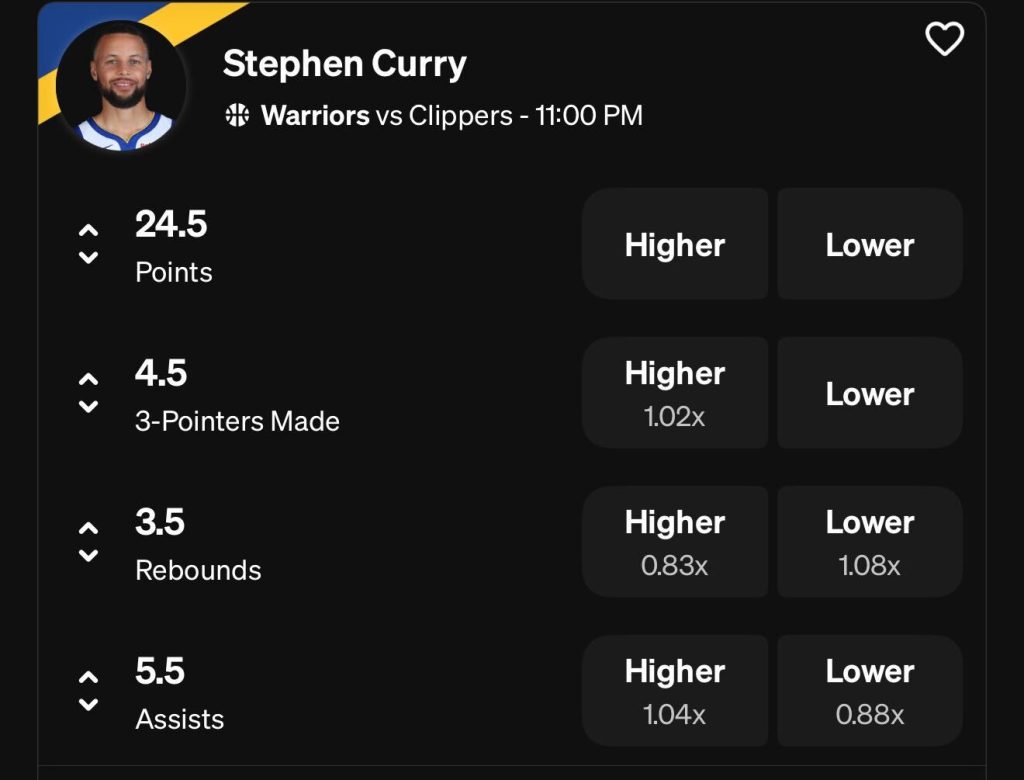Choose Lower at 0.88x for Assists
The height and width of the screenshot is (780, 1024).
(x=869, y=690)
